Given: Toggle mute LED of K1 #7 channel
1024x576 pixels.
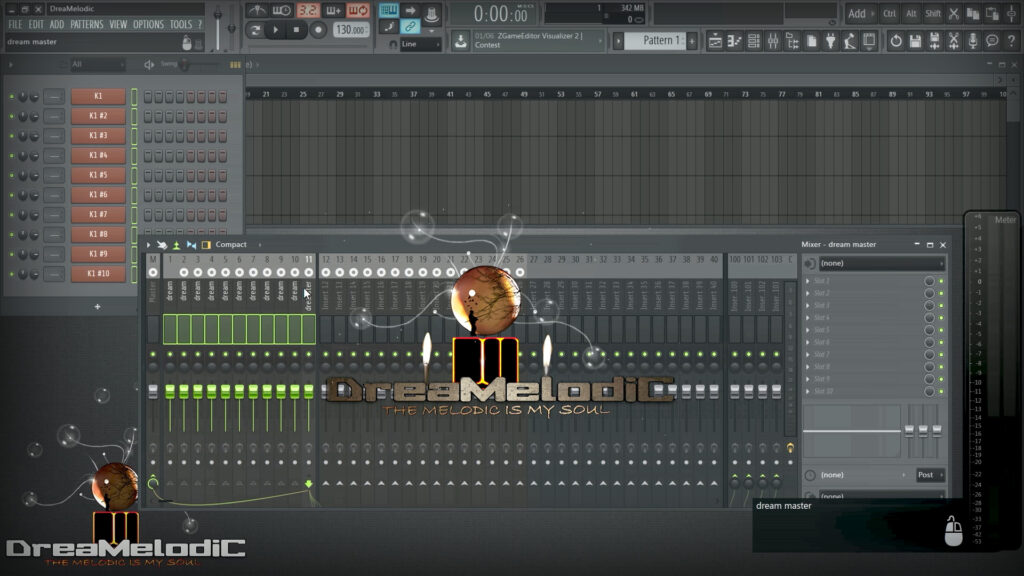Looking at the screenshot, I should [x=12, y=215].
